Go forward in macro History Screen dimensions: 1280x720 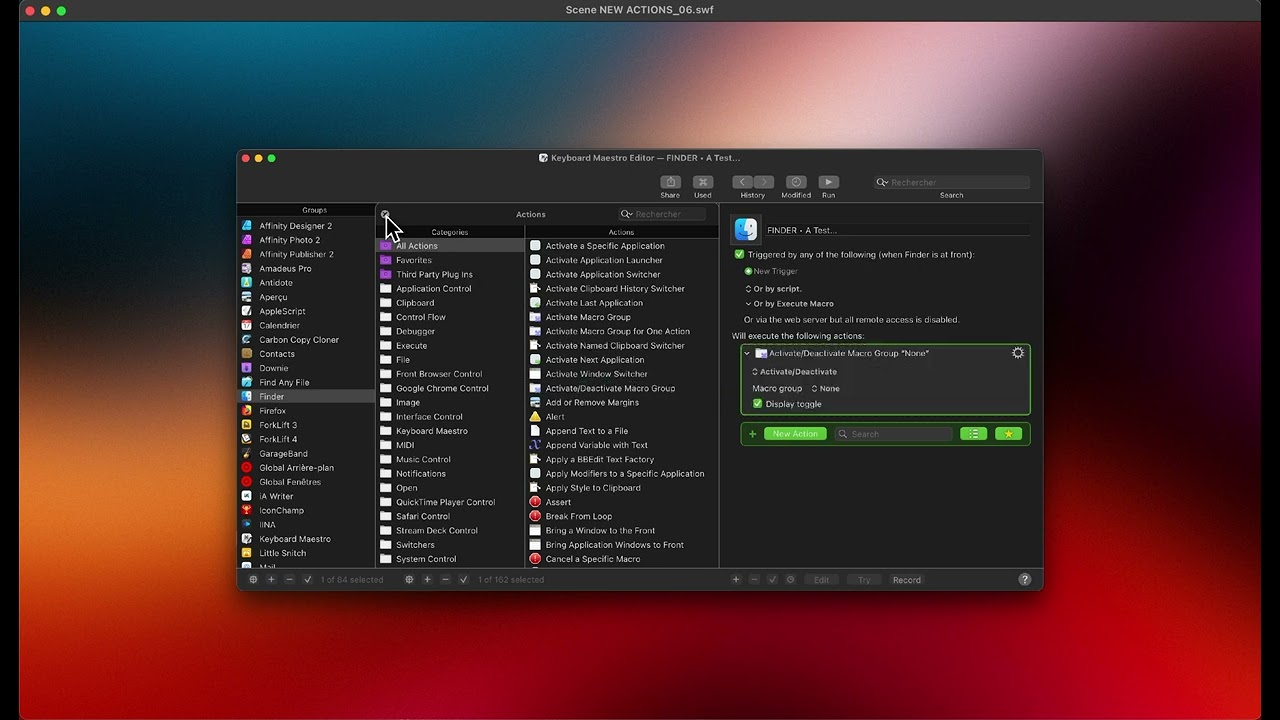point(764,182)
